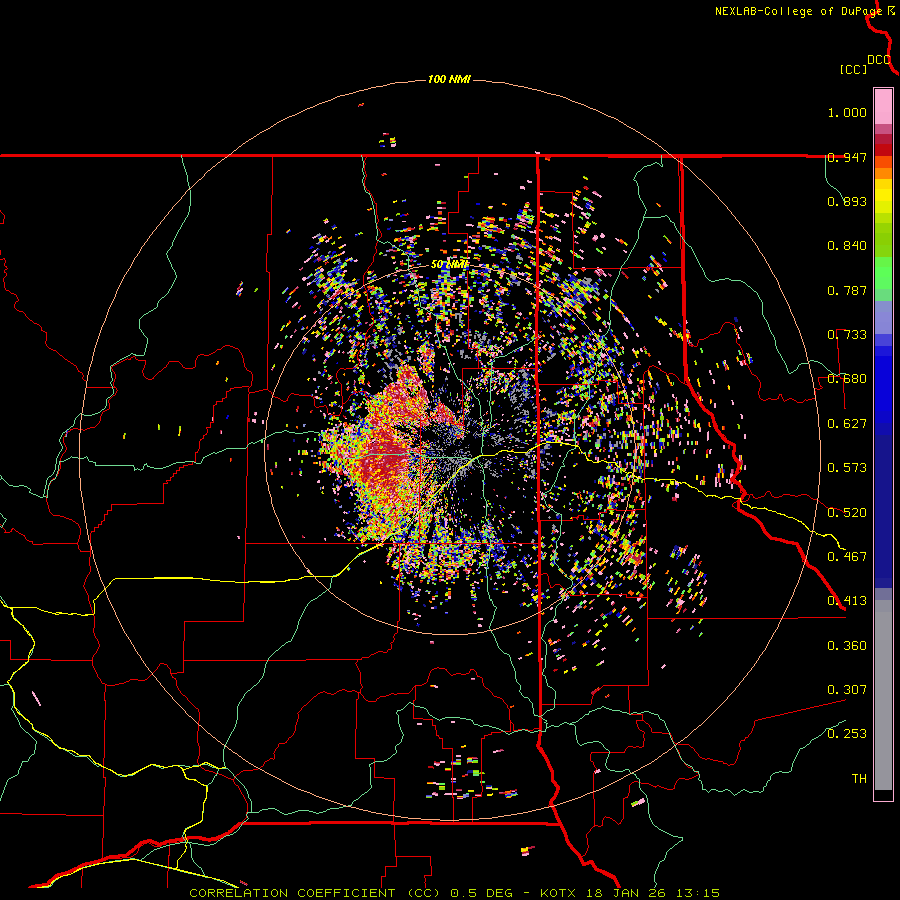The height and width of the screenshot is (900, 900).
Task: Select the 0.893 scale value
Action: point(847,201)
